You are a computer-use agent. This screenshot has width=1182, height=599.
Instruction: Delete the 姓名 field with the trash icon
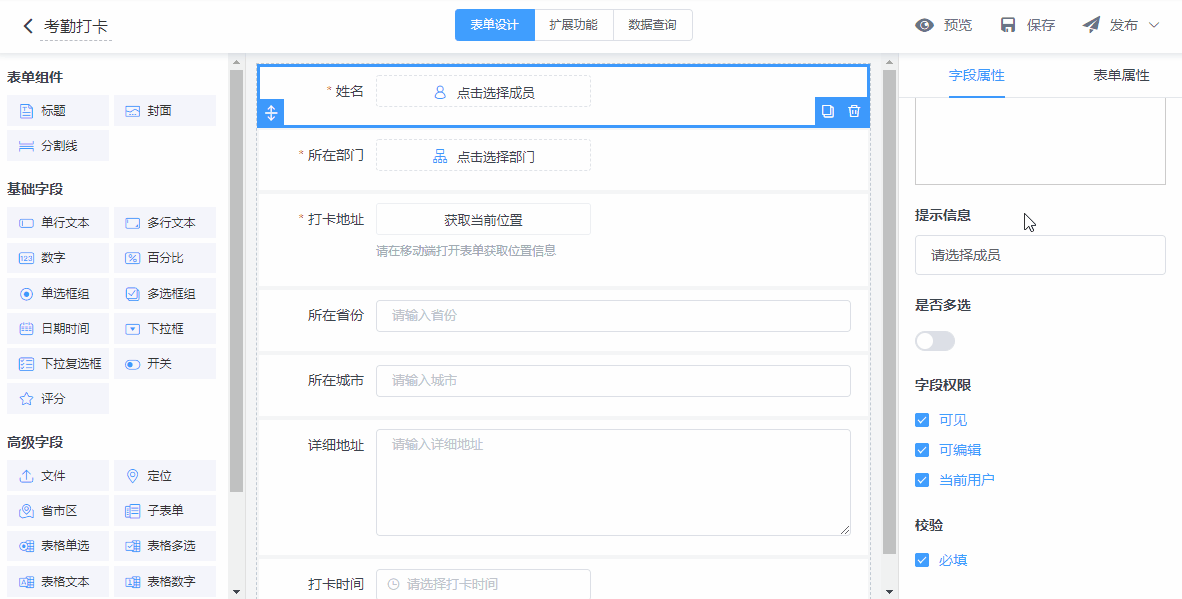(x=854, y=111)
